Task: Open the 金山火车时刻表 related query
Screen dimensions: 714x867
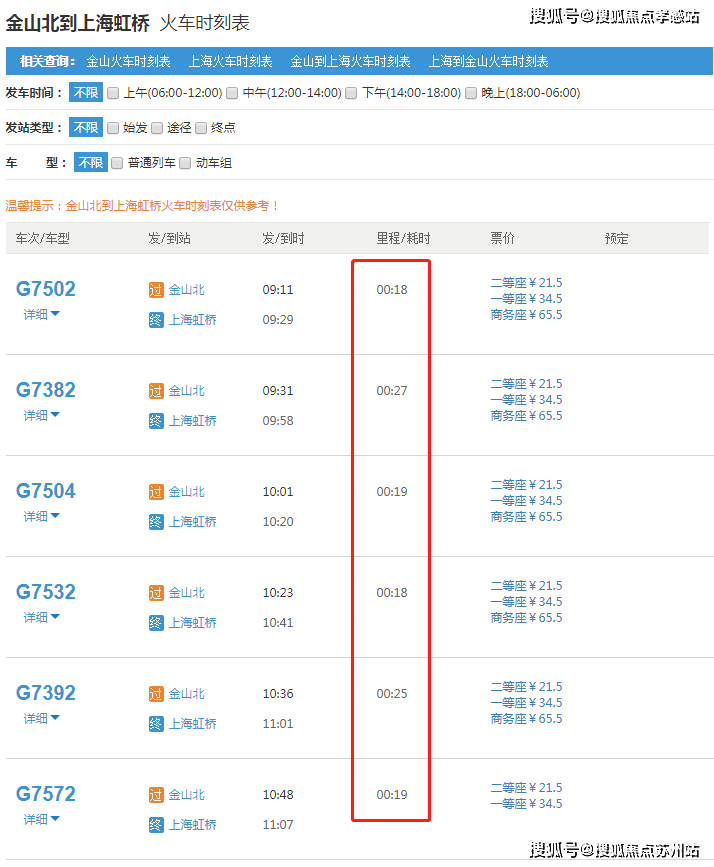Action: [x=128, y=61]
